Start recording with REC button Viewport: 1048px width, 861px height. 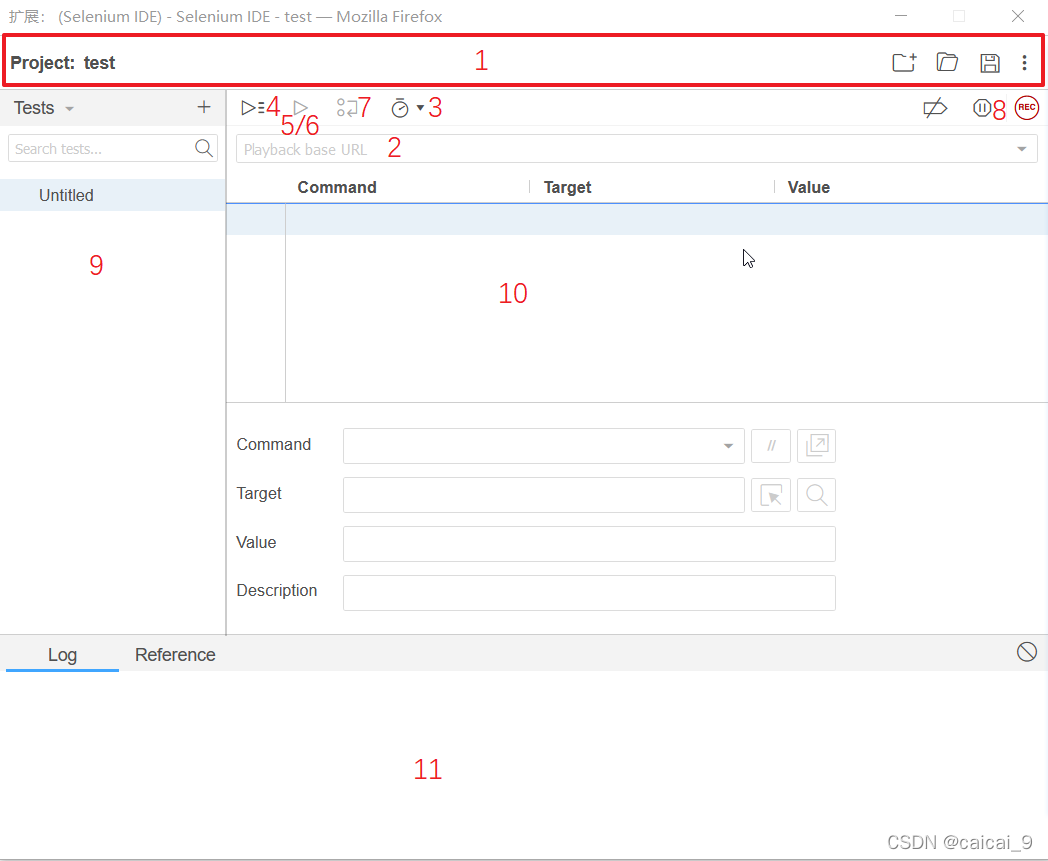point(1027,108)
